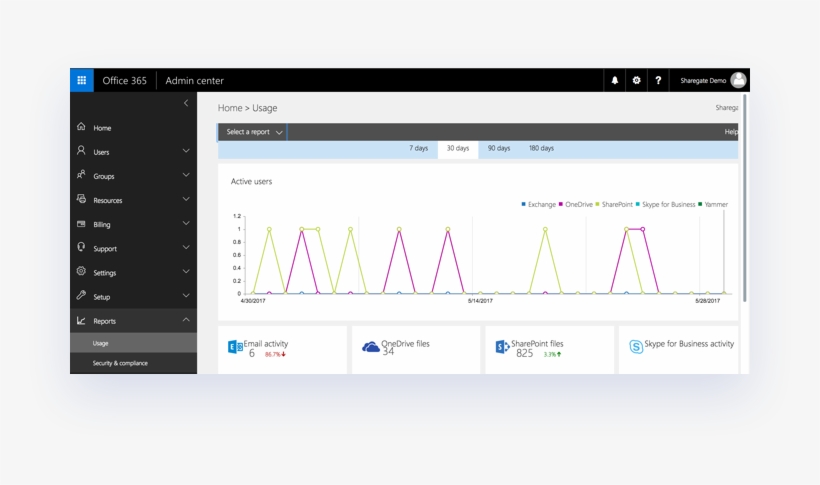Click the Help link in report bar
Screen dimensions: 820x485
(x=731, y=132)
